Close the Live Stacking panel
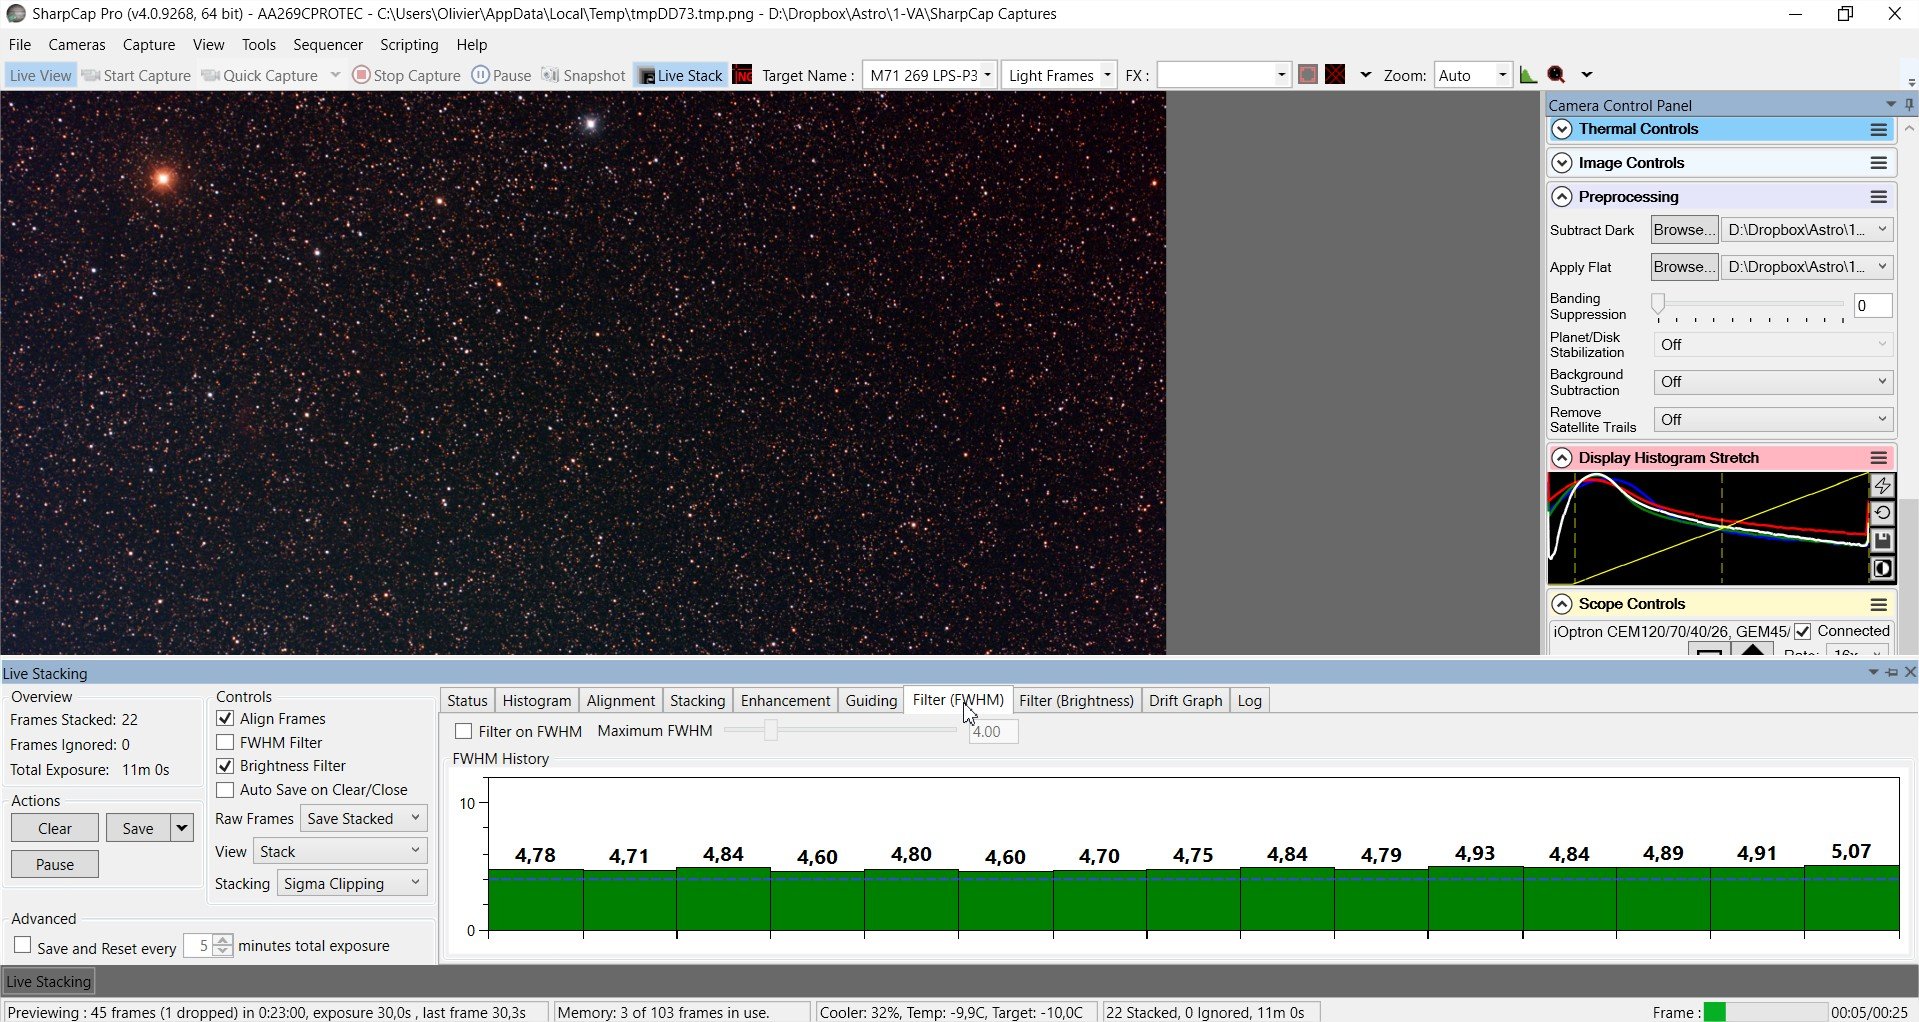Viewport: 1919px width, 1022px height. (1910, 672)
